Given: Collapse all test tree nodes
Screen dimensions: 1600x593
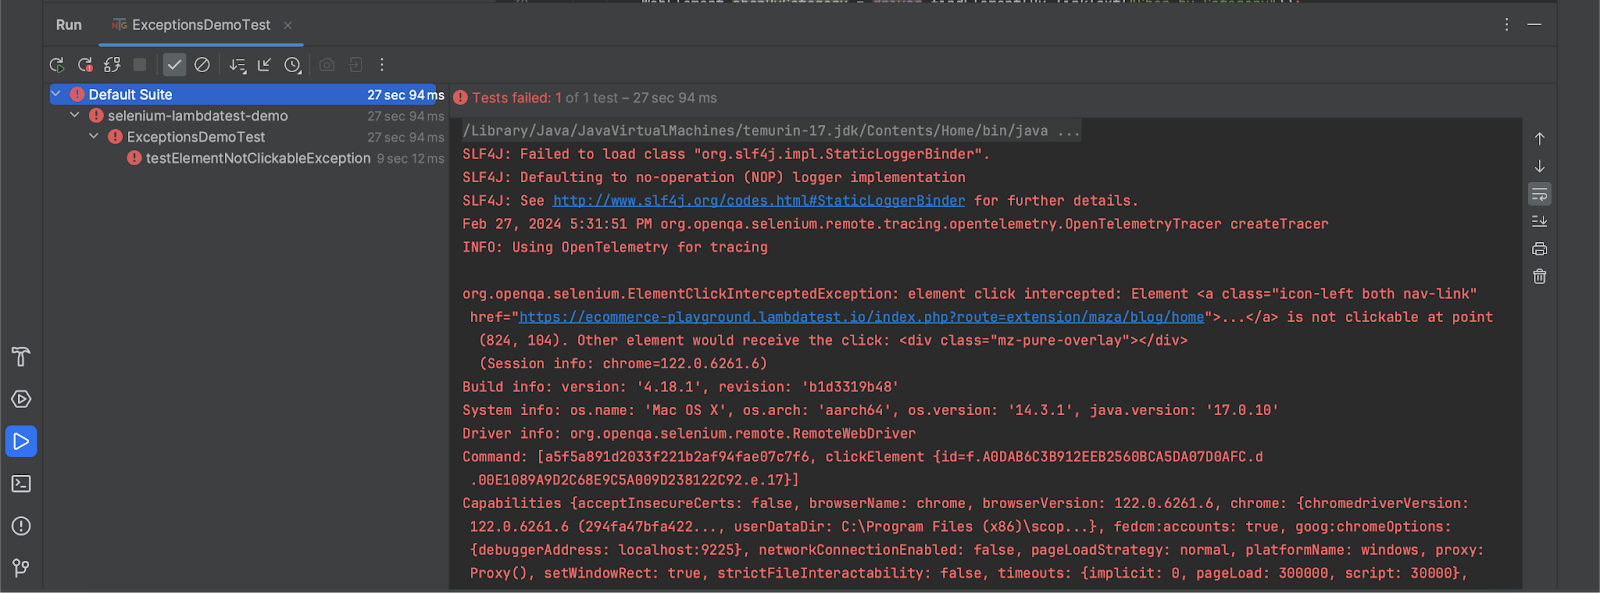Looking at the screenshot, I should coord(264,65).
